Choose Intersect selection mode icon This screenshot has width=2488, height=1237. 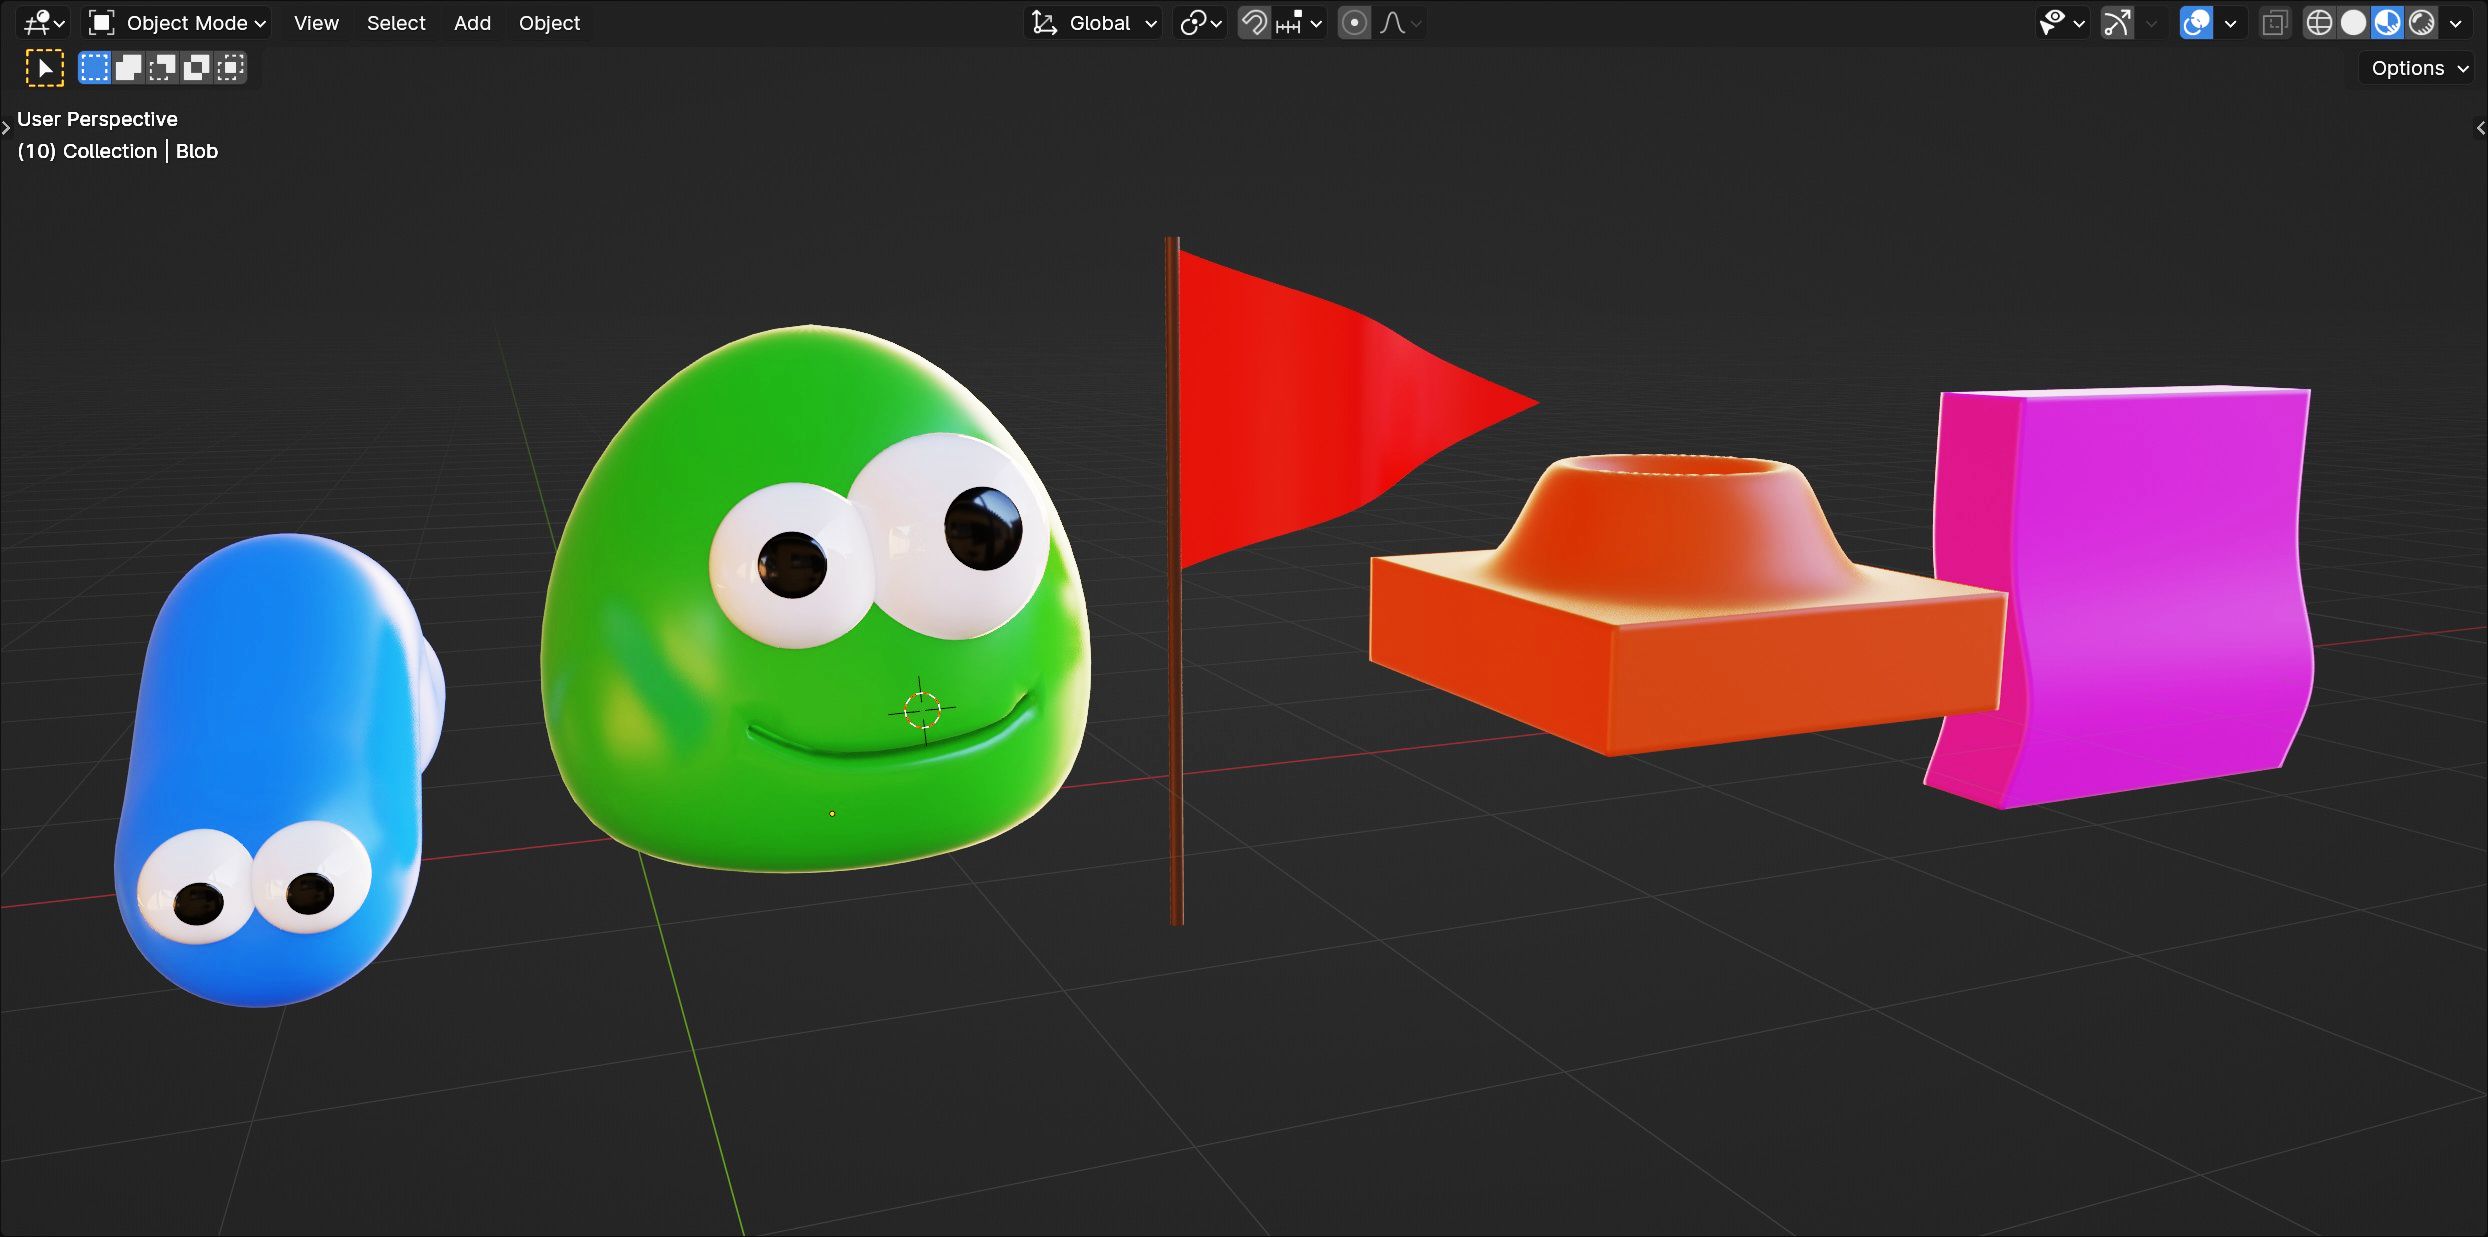tap(230, 68)
